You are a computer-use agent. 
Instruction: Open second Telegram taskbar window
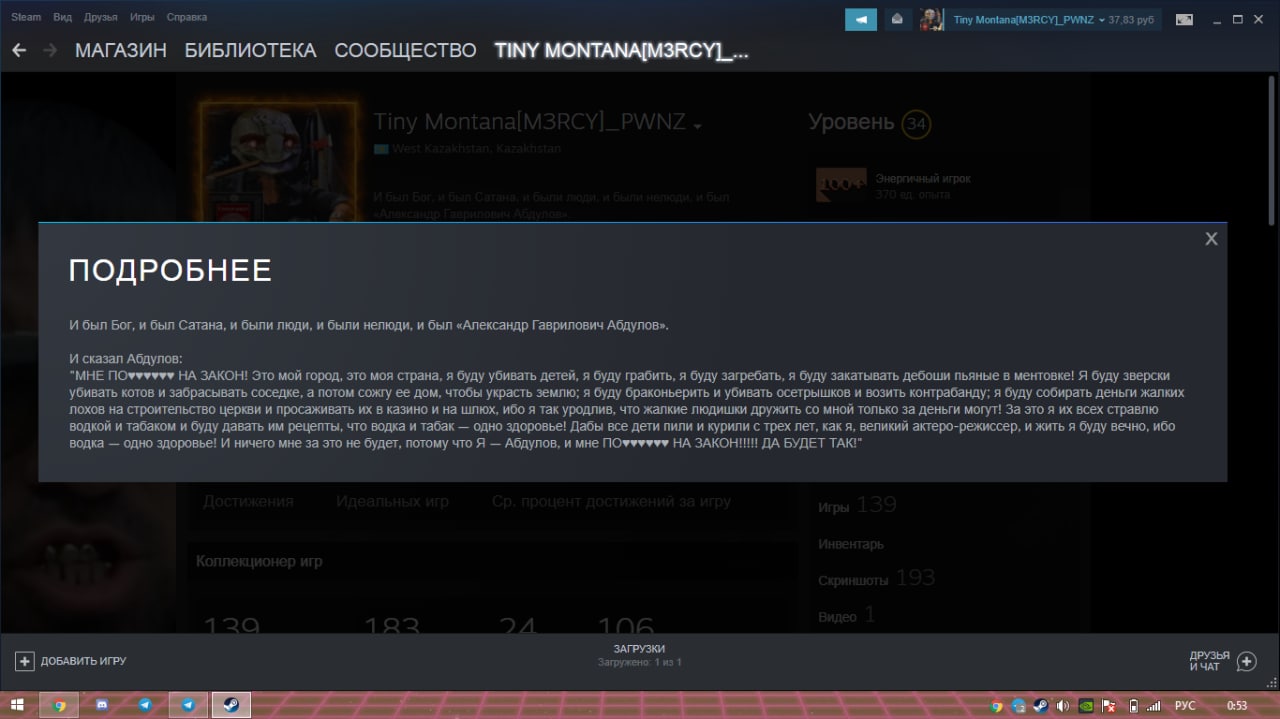pos(188,705)
